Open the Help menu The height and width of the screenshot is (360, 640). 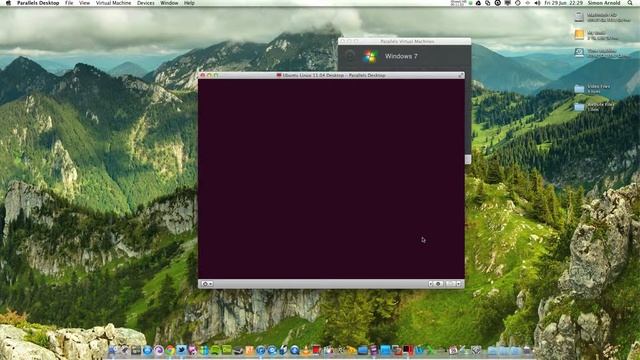[189, 3]
